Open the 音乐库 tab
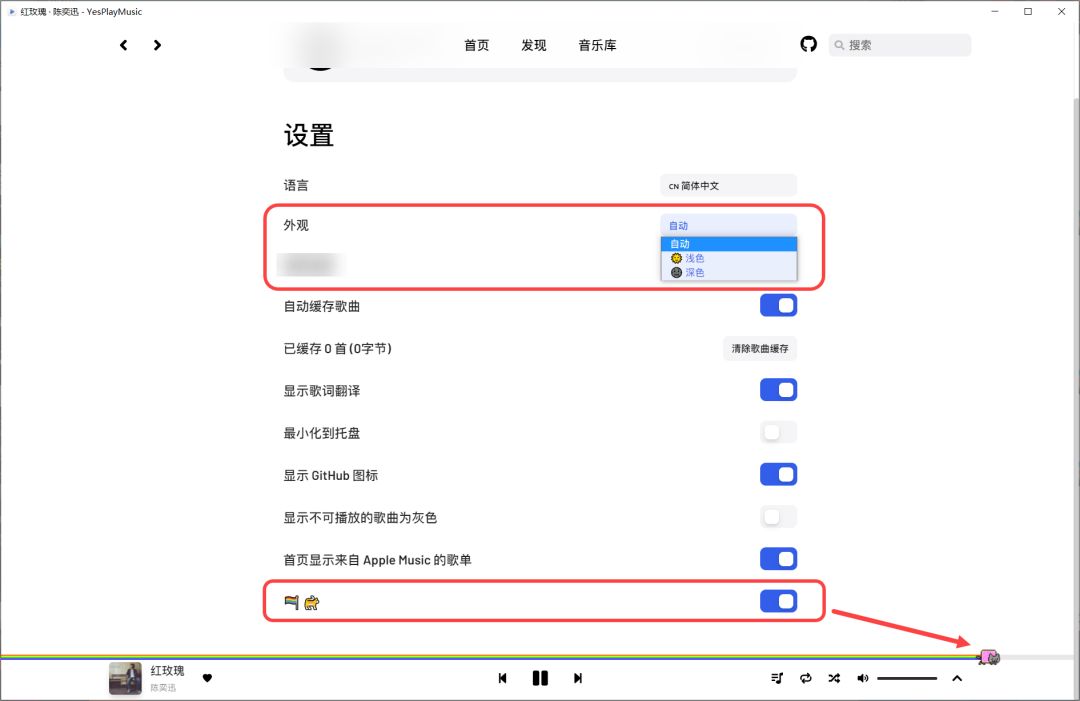 pos(597,45)
